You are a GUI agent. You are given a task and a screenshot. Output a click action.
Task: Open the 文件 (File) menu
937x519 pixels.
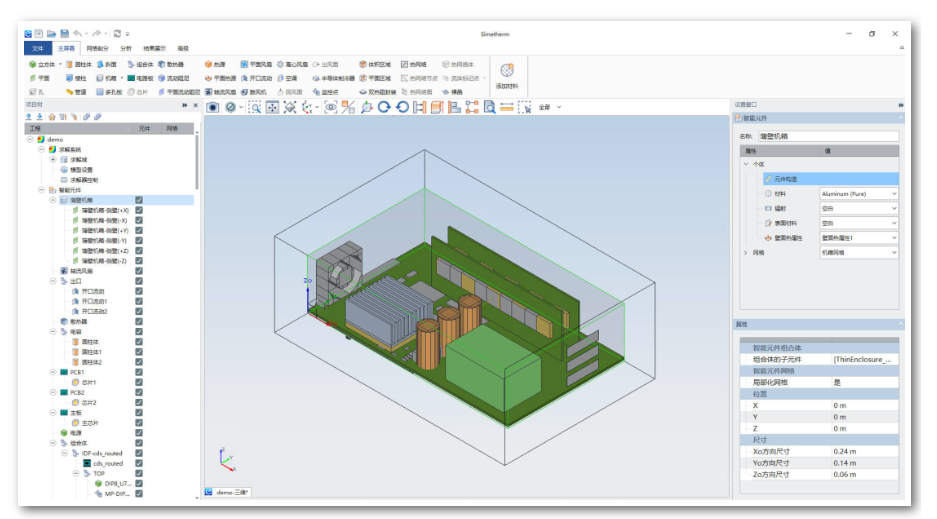[x=38, y=47]
